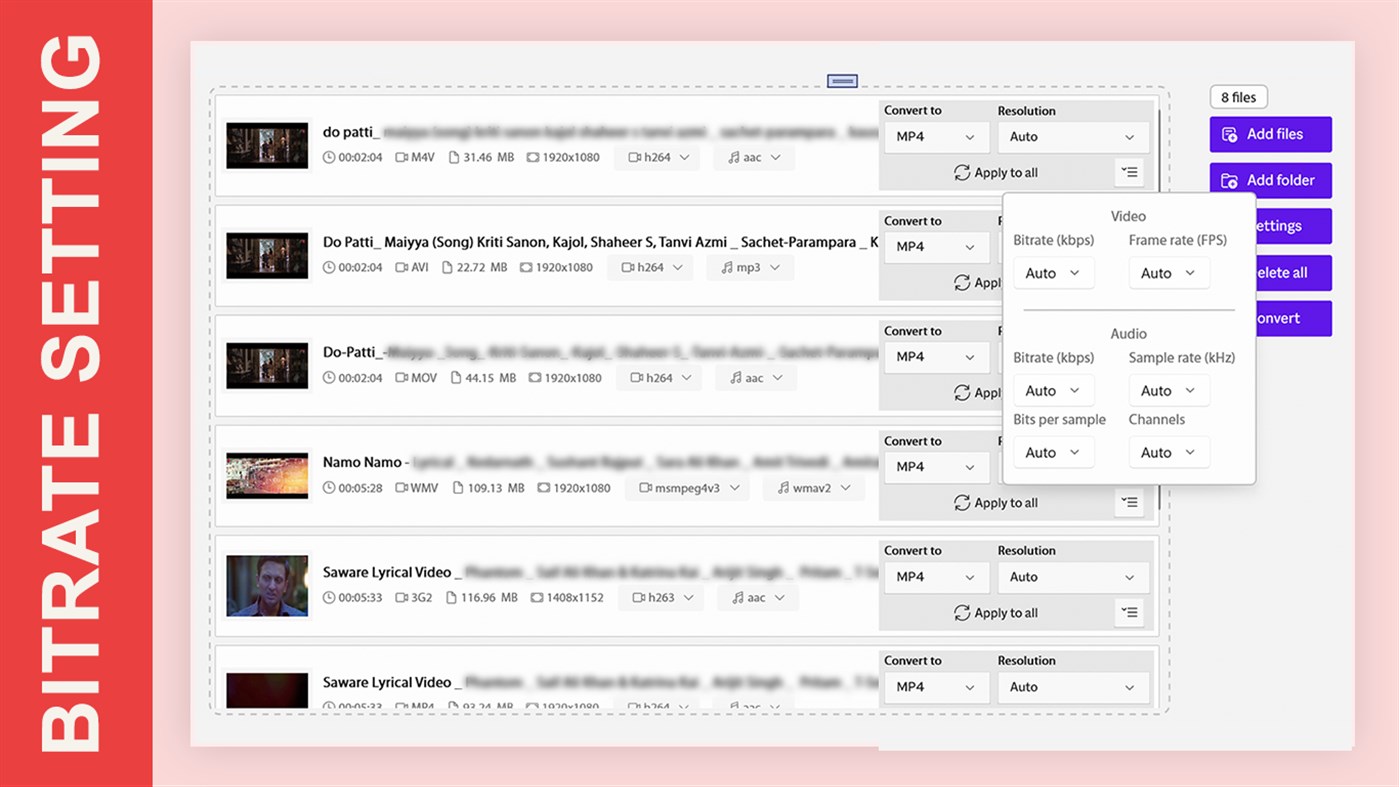1399x787 pixels.
Task: Open advanced settings icon for Saware 3G2 row
Action: click(1129, 613)
